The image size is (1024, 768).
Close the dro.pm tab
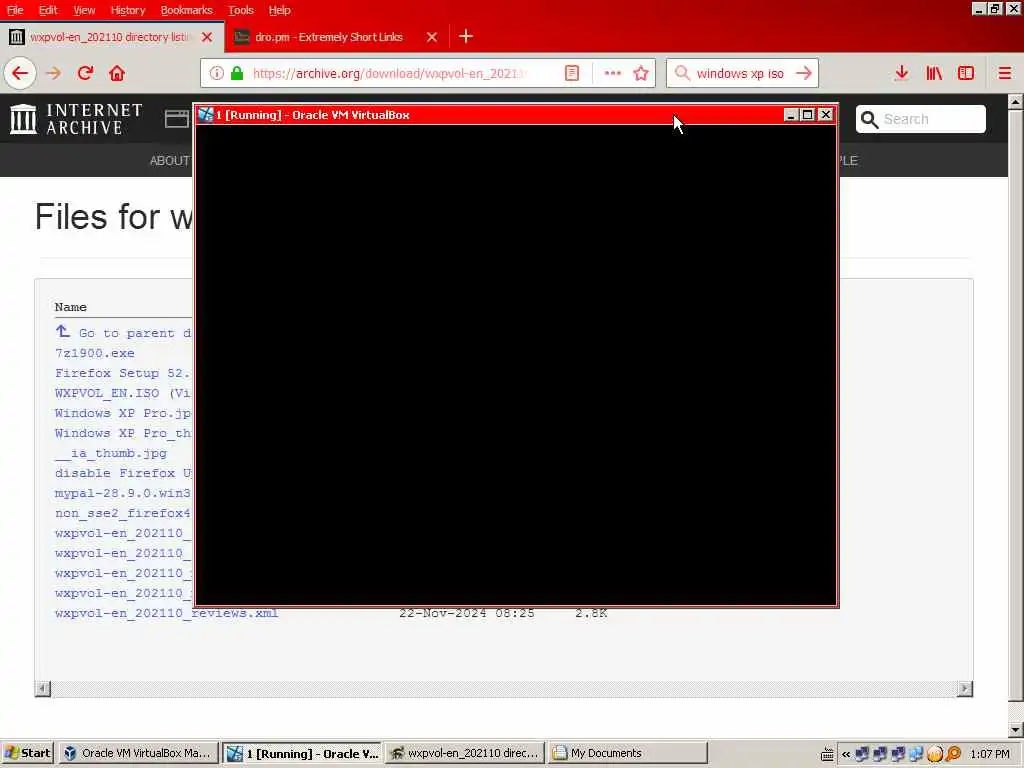click(432, 37)
